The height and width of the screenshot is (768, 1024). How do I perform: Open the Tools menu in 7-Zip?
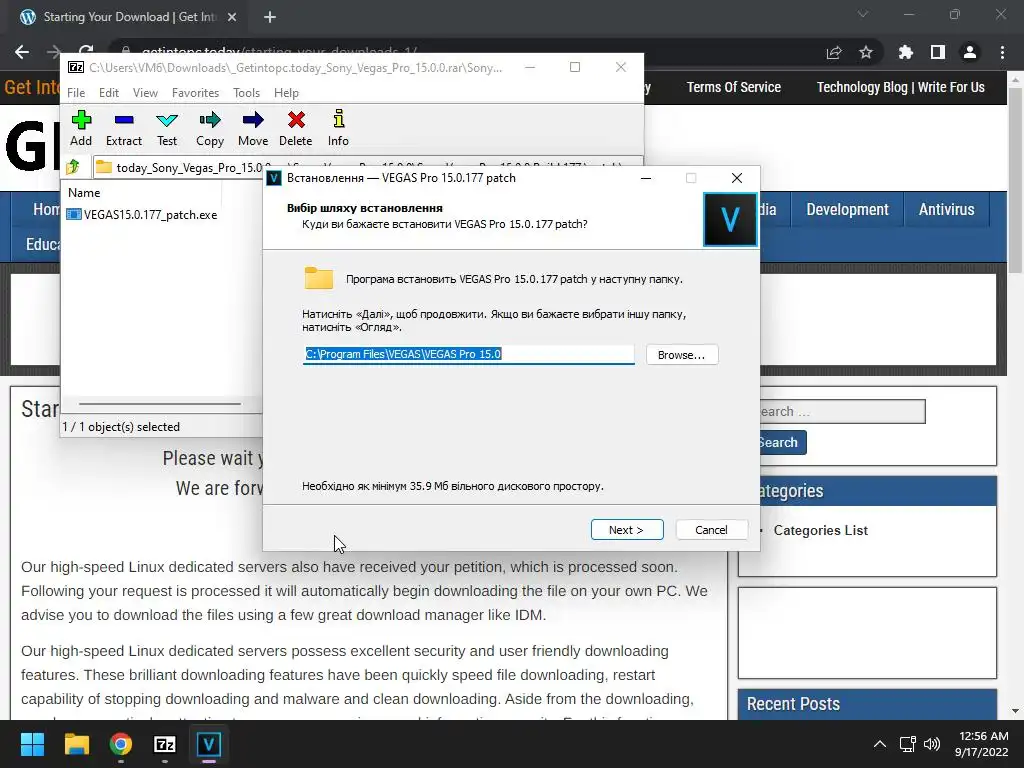tap(246, 93)
